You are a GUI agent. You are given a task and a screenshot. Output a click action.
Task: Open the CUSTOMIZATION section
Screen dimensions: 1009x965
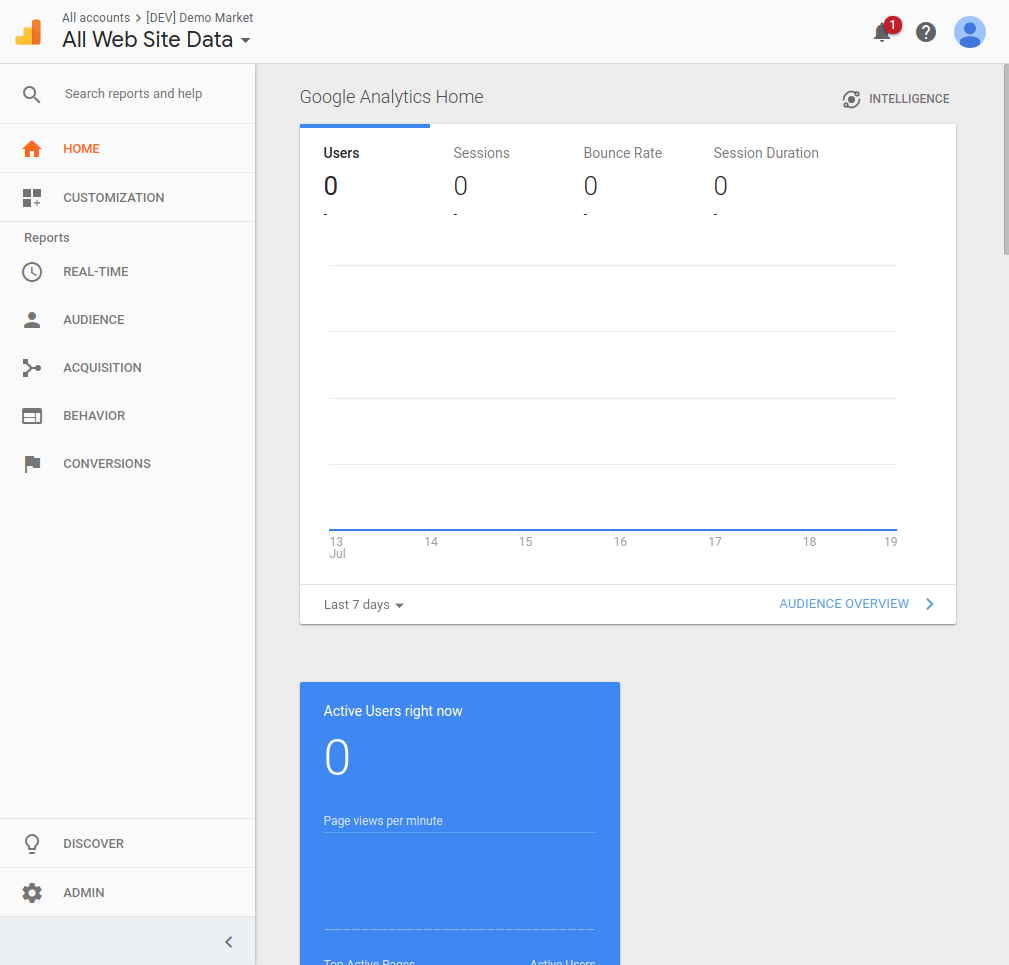coord(127,198)
